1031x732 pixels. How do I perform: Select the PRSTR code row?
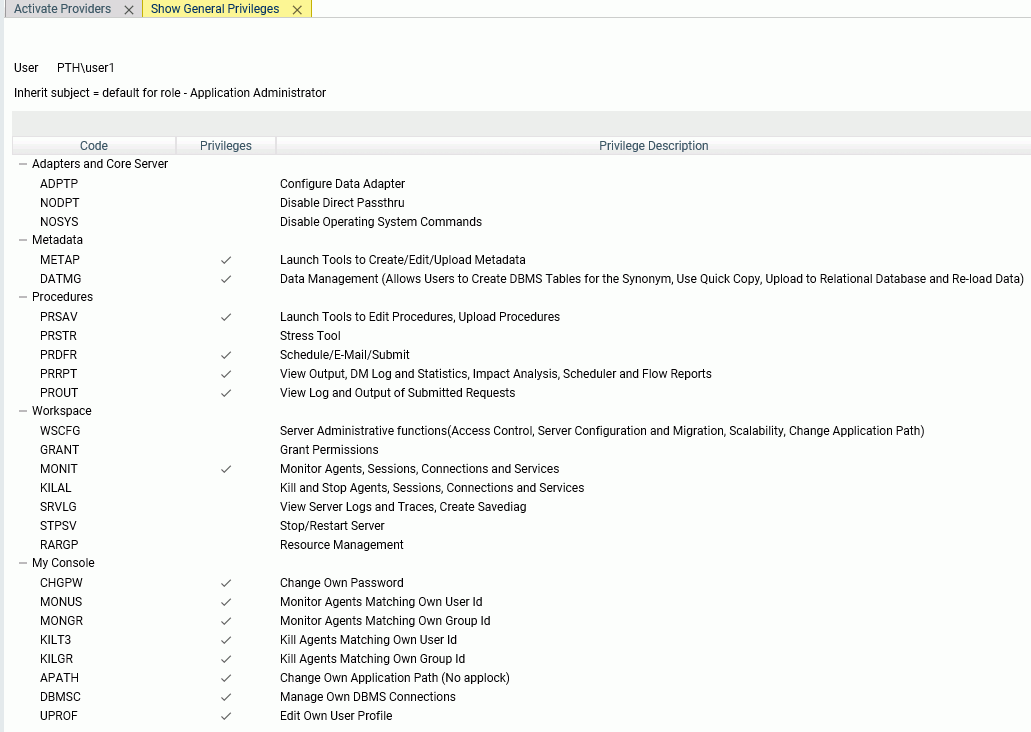coord(59,336)
